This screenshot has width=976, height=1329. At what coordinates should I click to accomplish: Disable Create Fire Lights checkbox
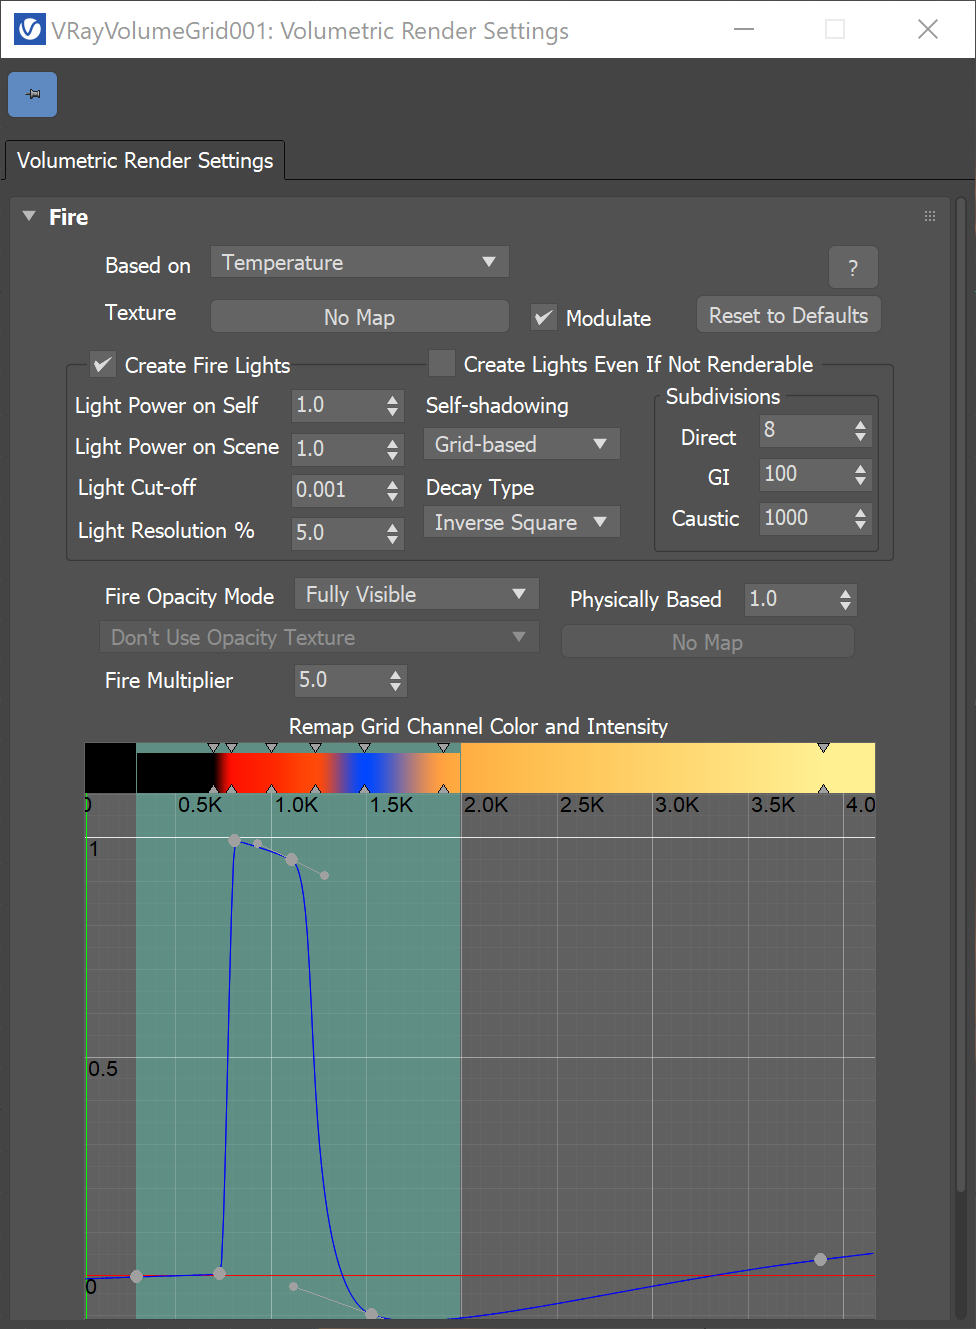[x=103, y=365]
